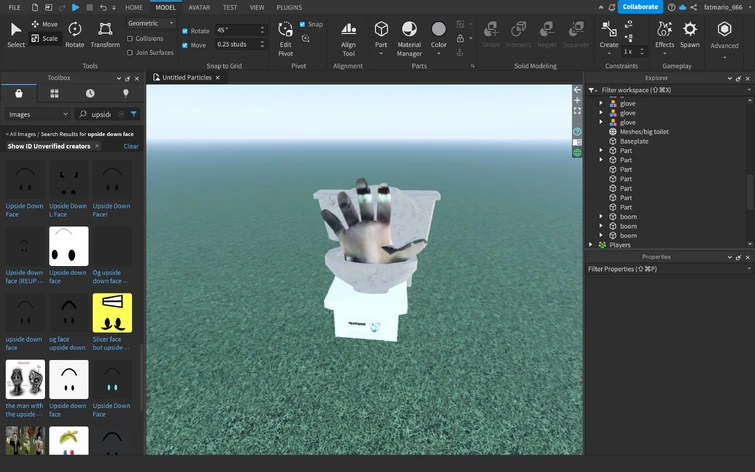Open the PLUGINS ribbon tab
Viewport: 755px width, 472px height.
[289, 7]
